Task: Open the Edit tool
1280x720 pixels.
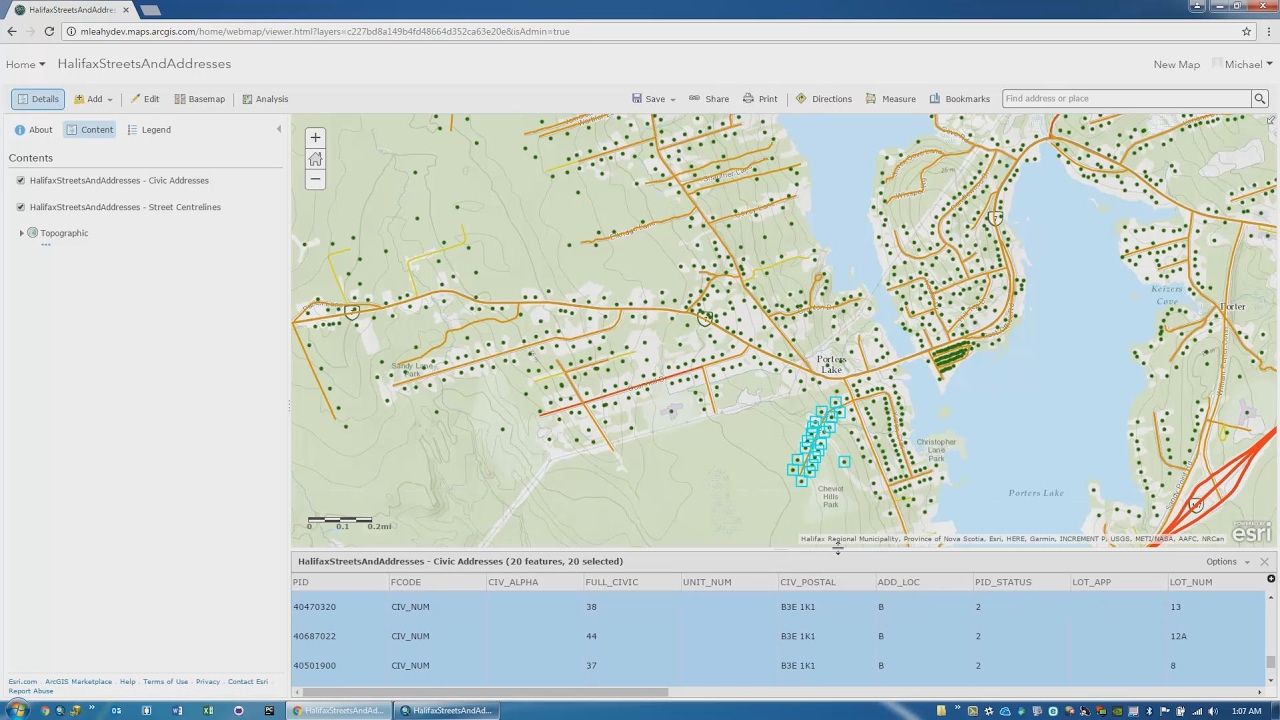Action: pos(144,99)
